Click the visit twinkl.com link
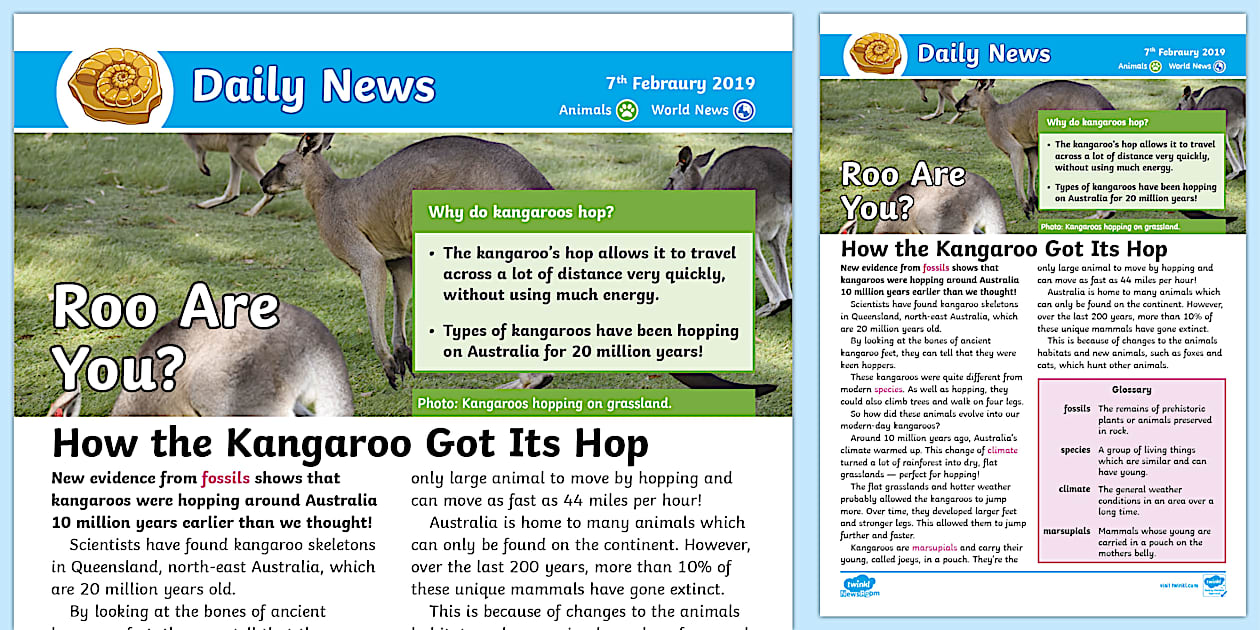 [x=1178, y=585]
